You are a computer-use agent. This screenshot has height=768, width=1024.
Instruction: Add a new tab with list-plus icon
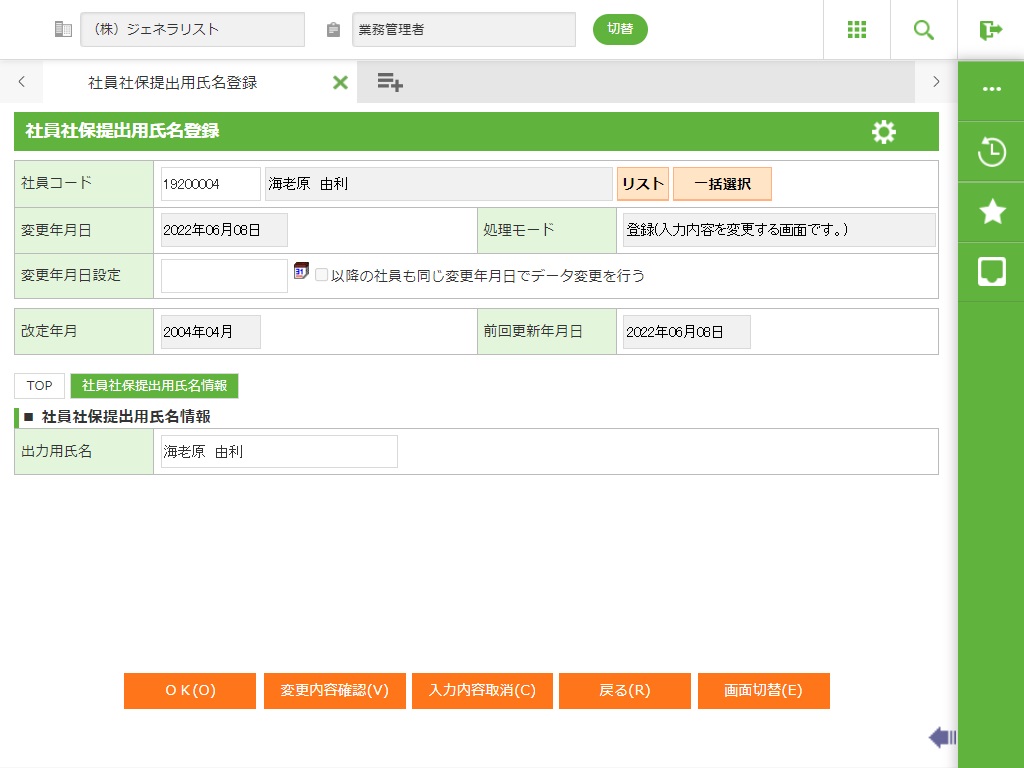[390, 83]
